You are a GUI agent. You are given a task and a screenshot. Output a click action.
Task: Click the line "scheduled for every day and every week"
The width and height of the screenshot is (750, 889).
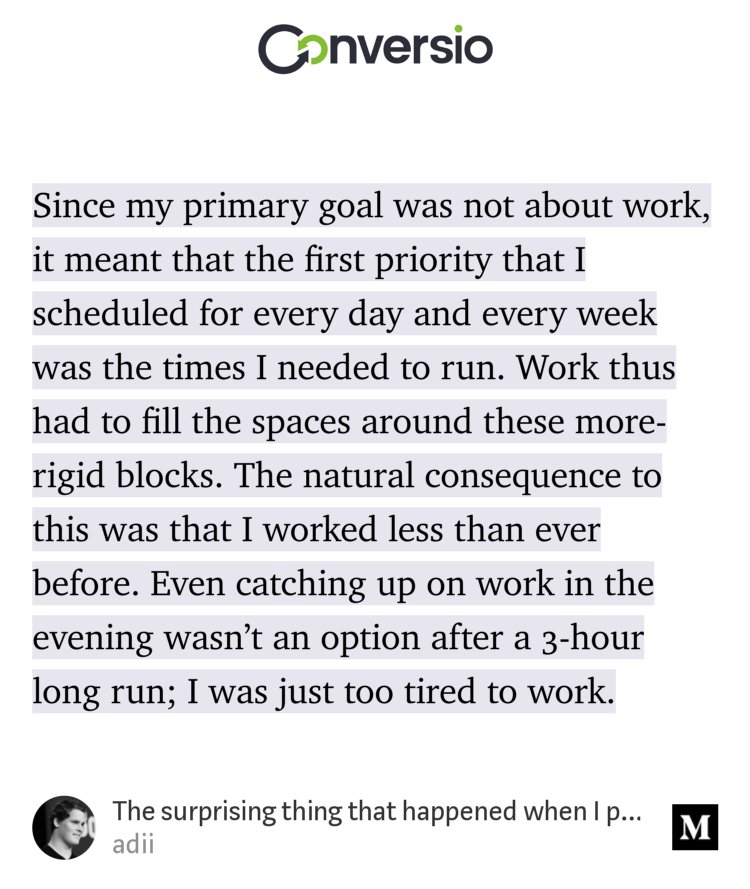pos(345,313)
